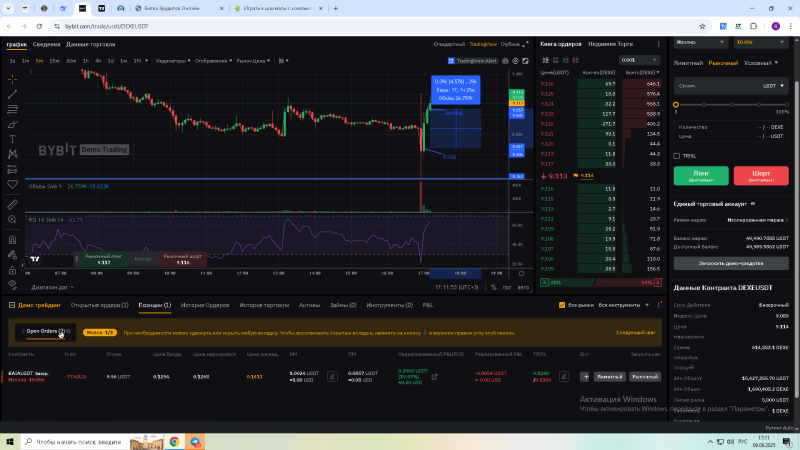Open 'История Ордеров' tab
This screenshot has height=450, width=800.
(205, 305)
